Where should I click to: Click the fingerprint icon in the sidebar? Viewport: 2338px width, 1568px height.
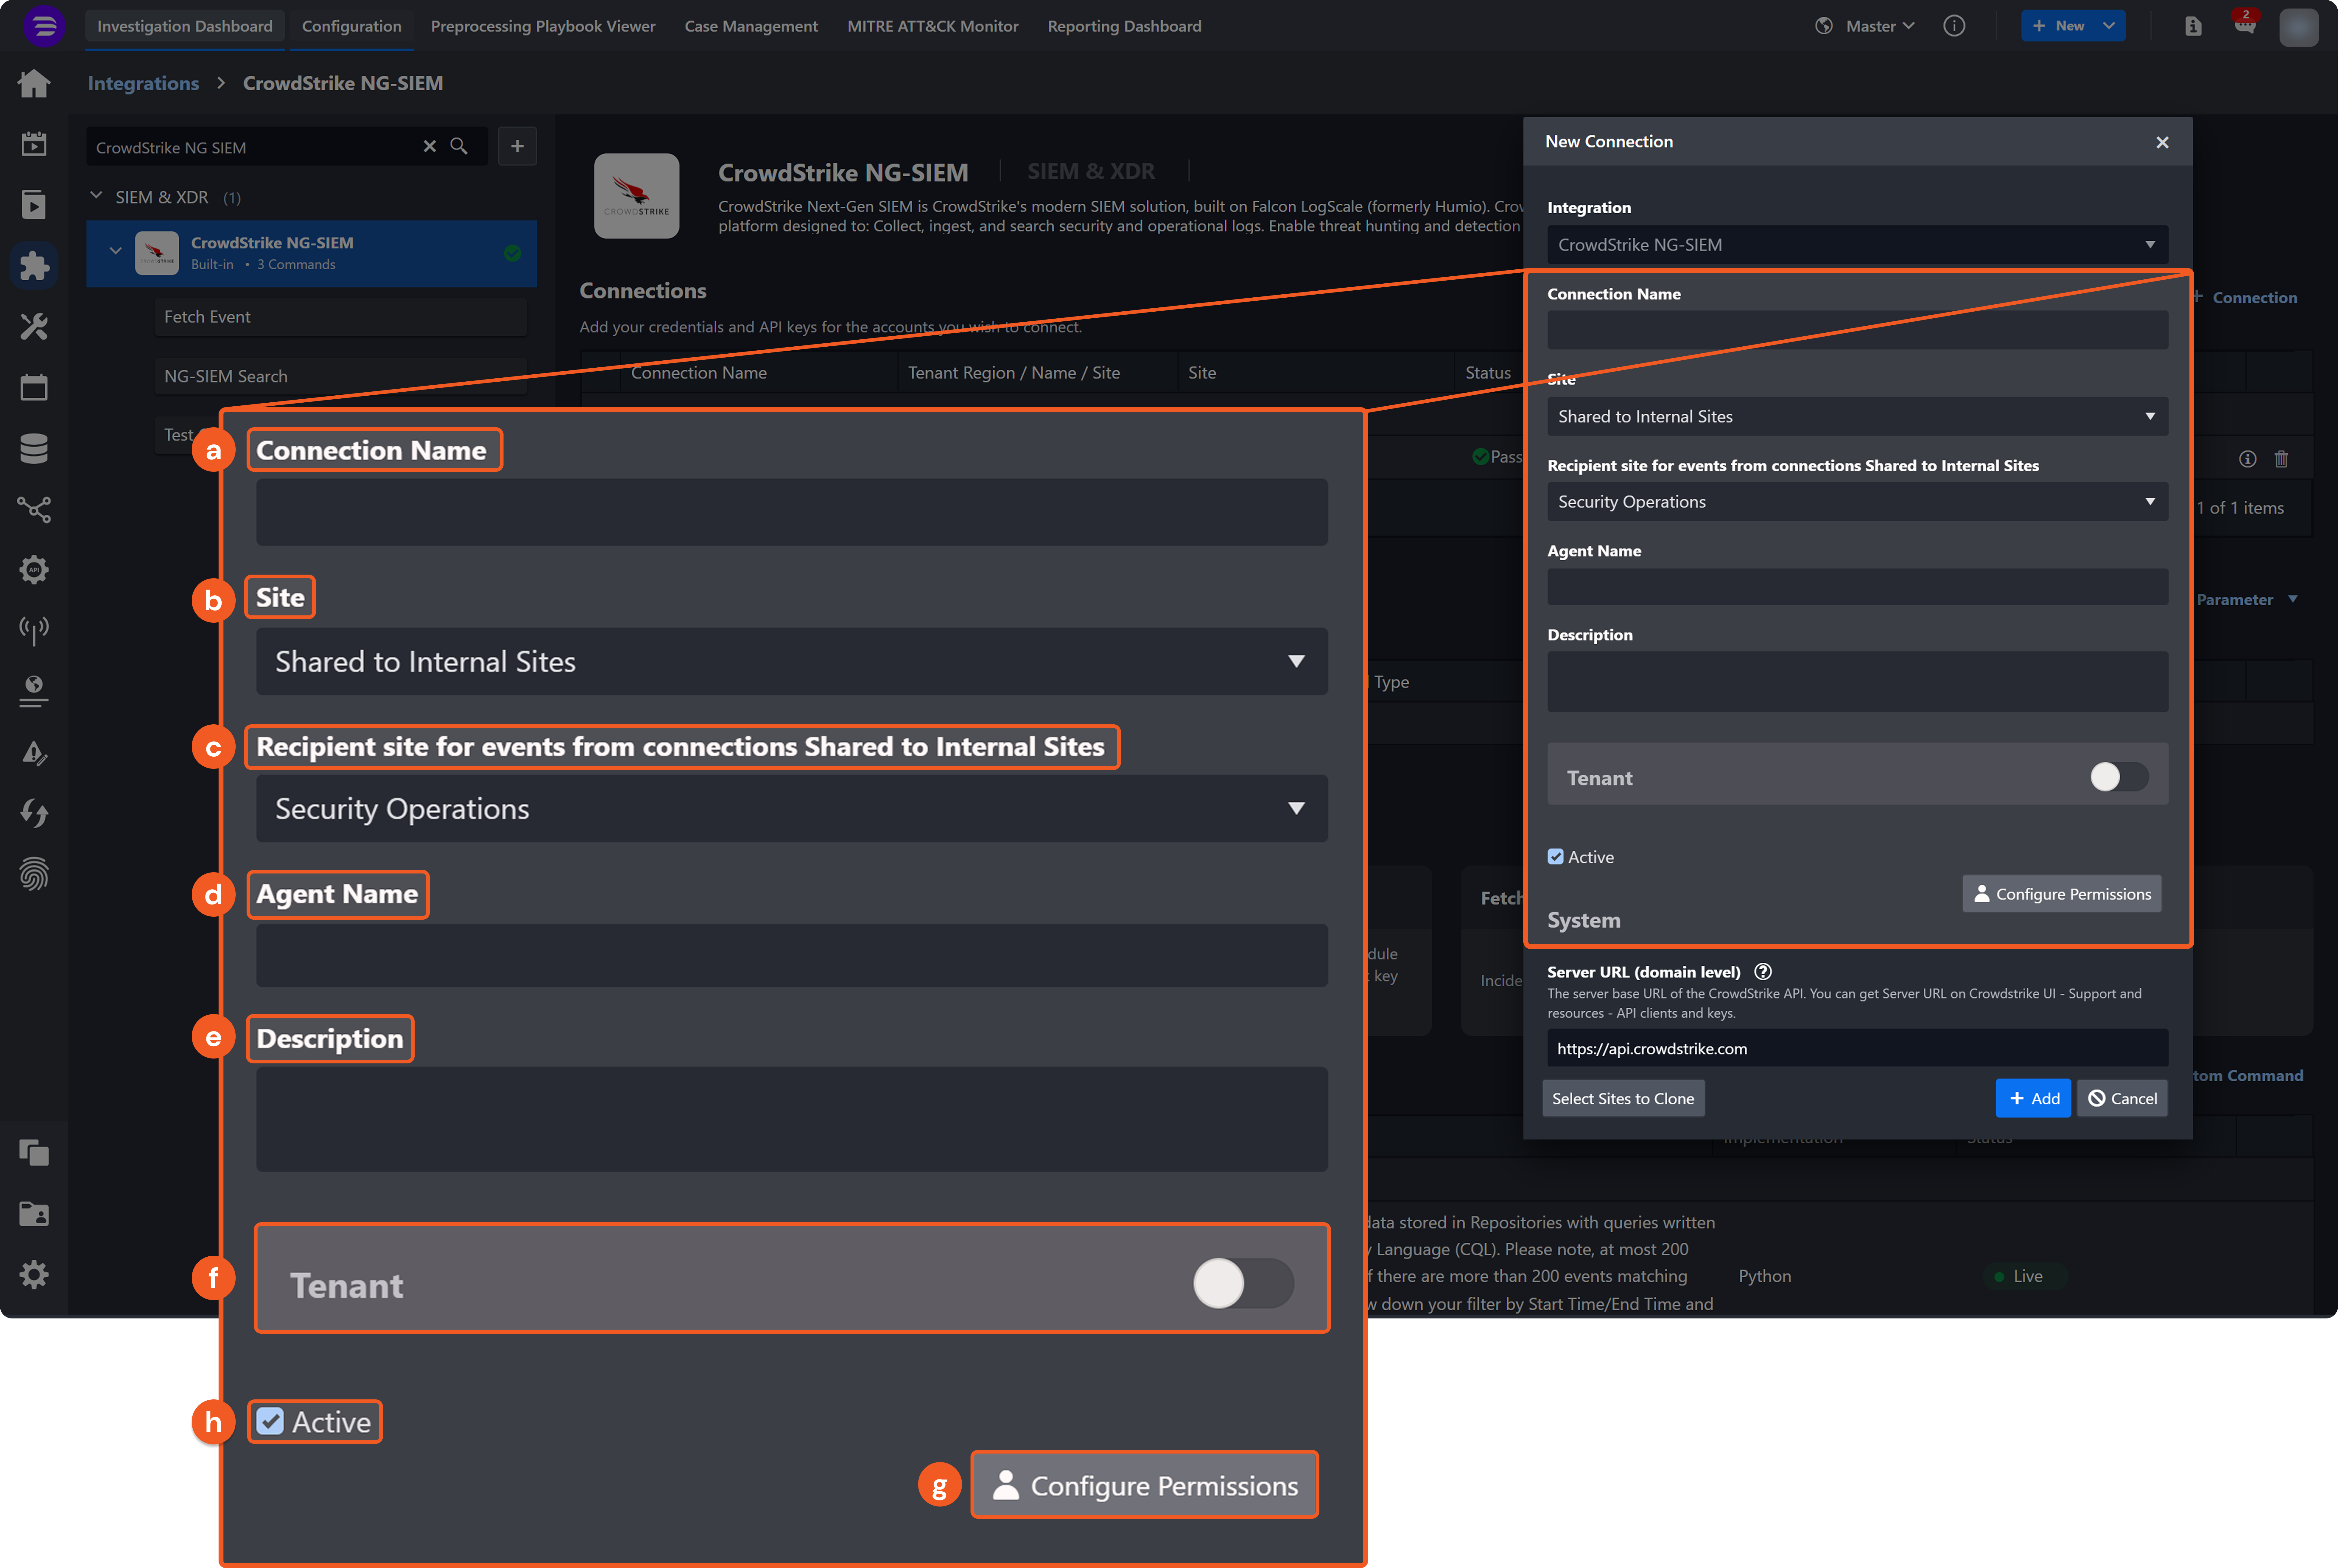click(x=34, y=874)
